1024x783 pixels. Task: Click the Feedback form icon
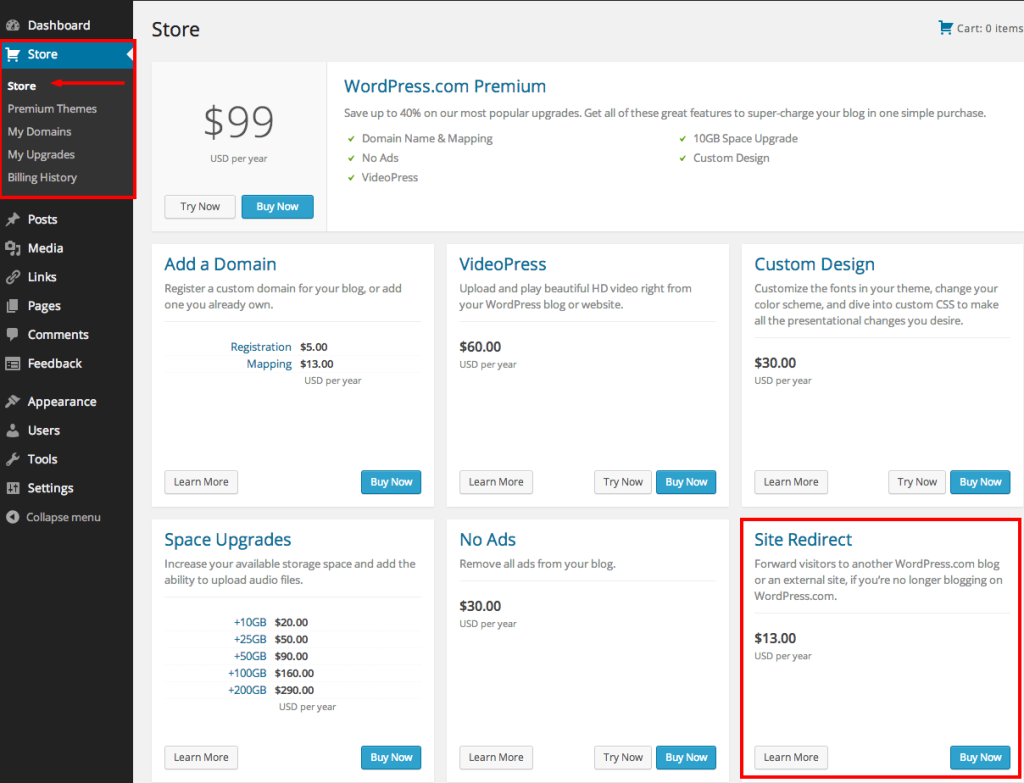tap(12, 364)
